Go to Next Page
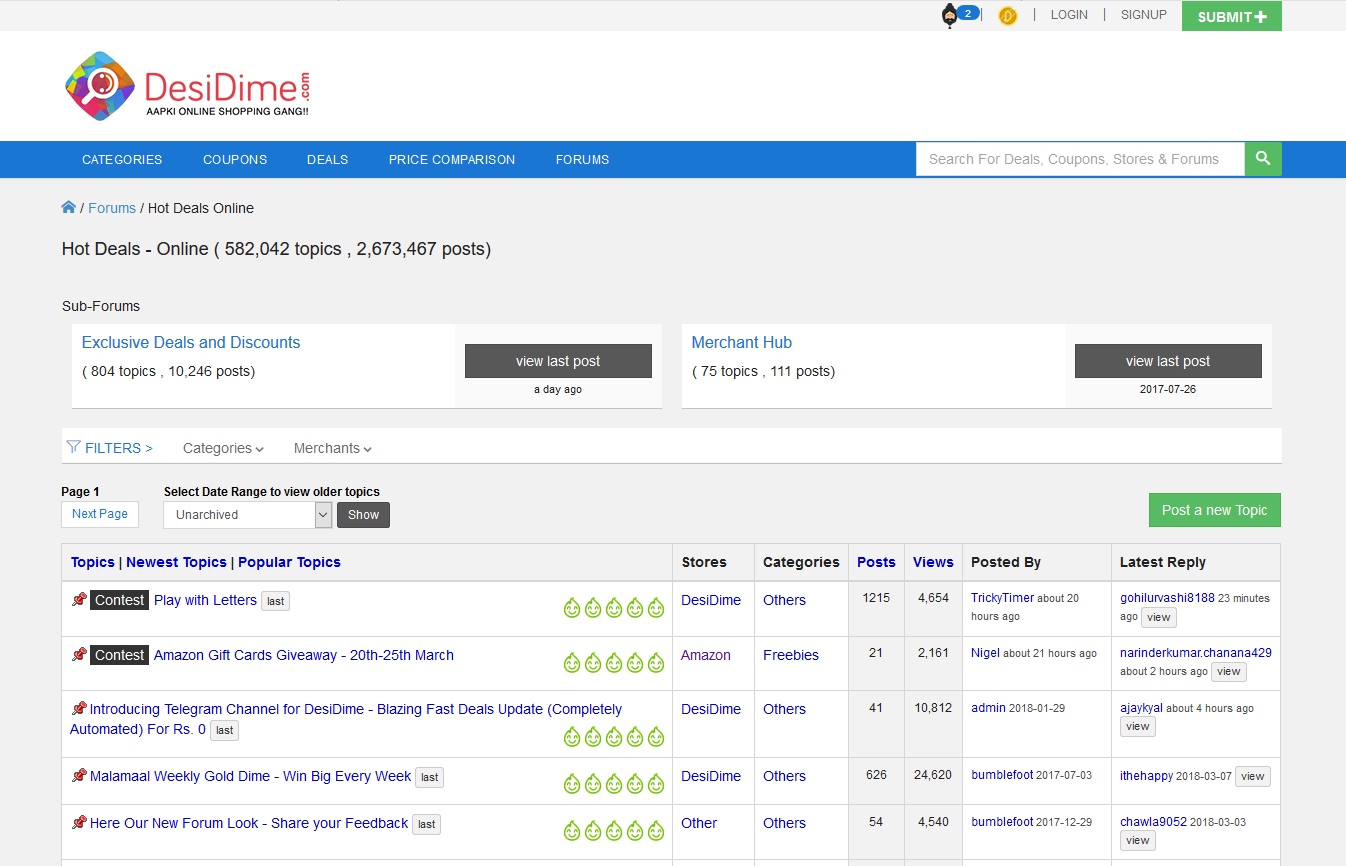The width and height of the screenshot is (1346, 866). [x=100, y=514]
